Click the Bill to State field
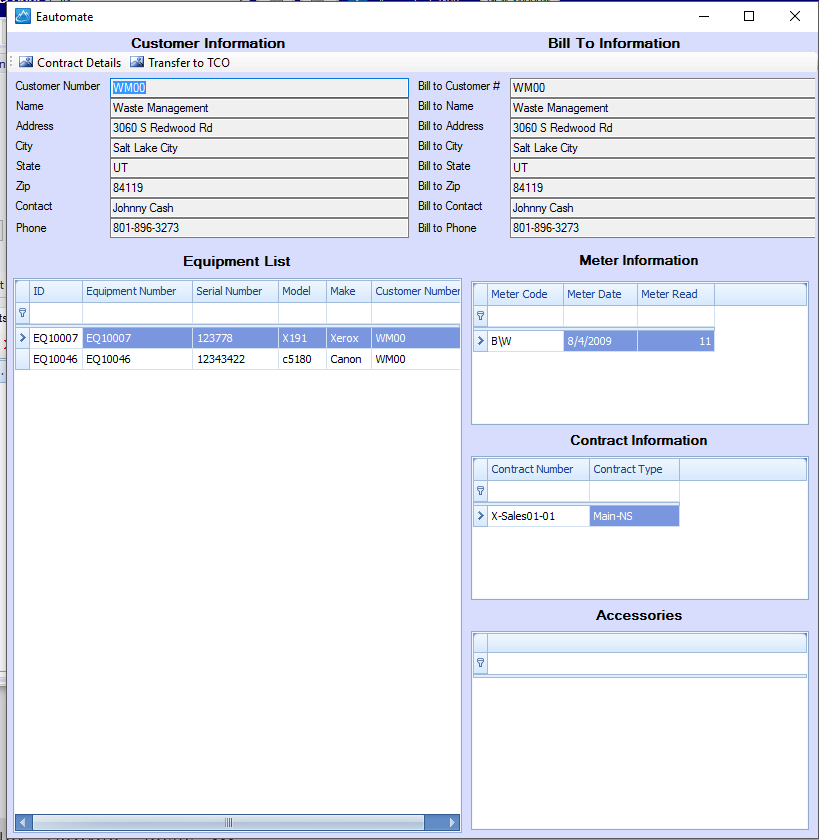 tap(663, 168)
